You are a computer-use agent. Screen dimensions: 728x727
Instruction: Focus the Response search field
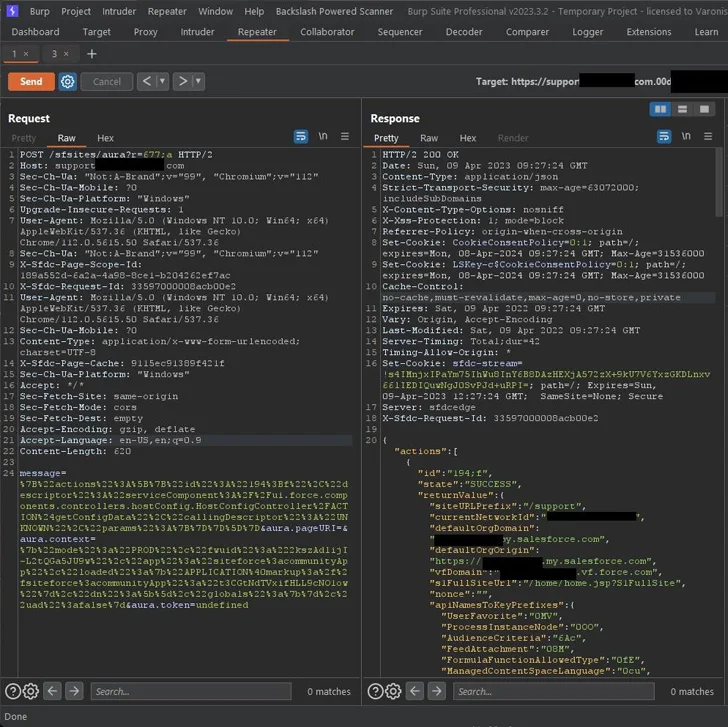(x=554, y=692)
